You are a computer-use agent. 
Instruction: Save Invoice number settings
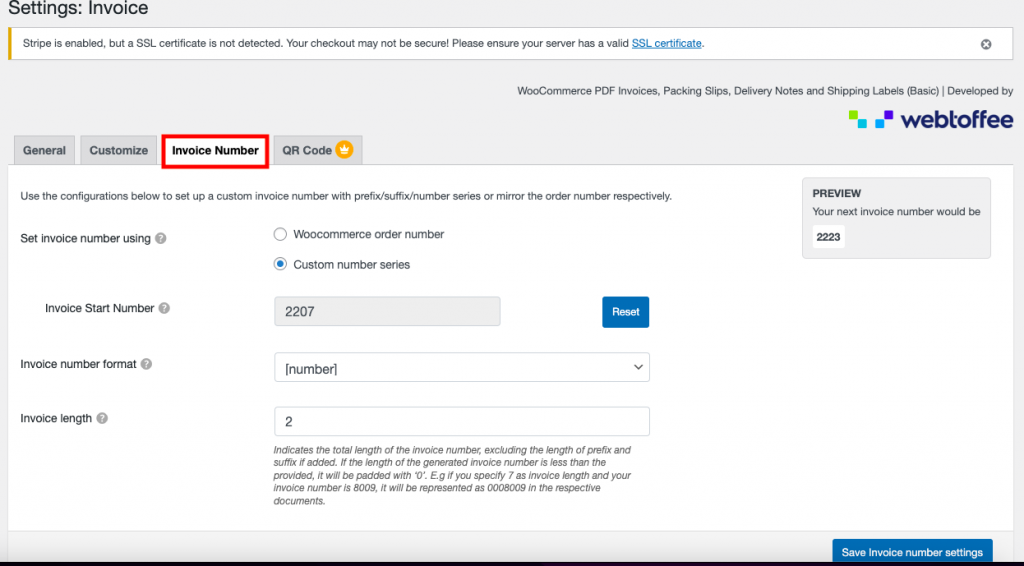[x=912, y=551]
